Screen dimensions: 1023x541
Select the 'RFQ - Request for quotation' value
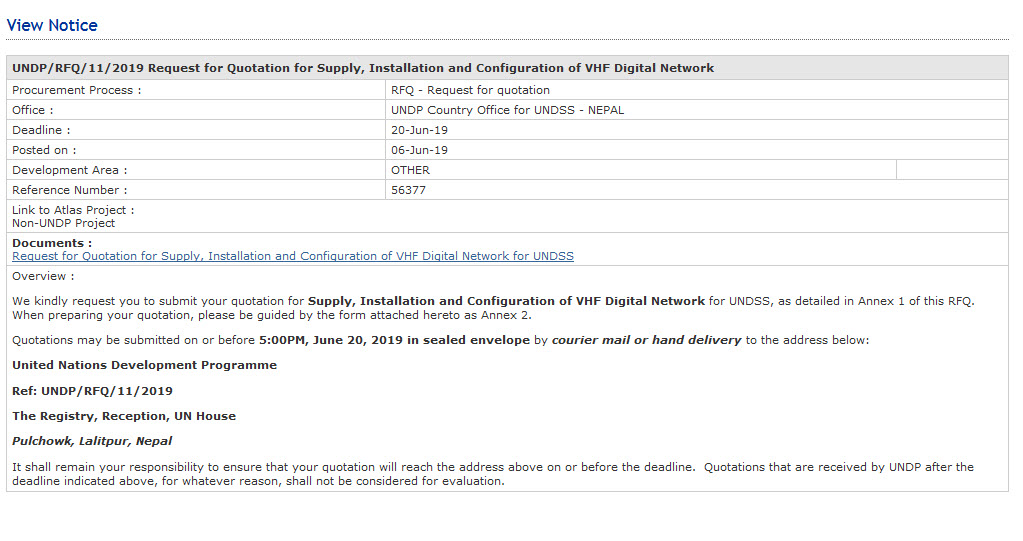pyautogui.click(x=470, y=90)
